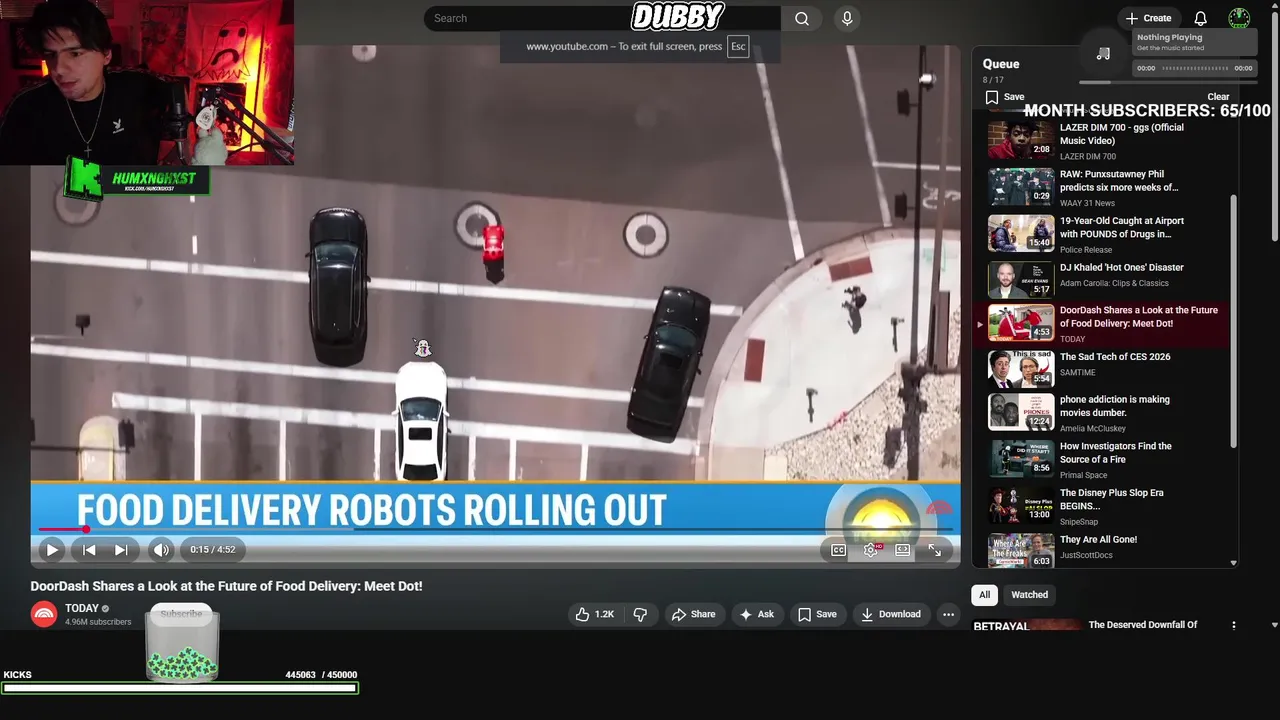Click the Esc key hint in fullscreen notice
This screenshot has height=720, width=1280.
click(x=738, y=46)
